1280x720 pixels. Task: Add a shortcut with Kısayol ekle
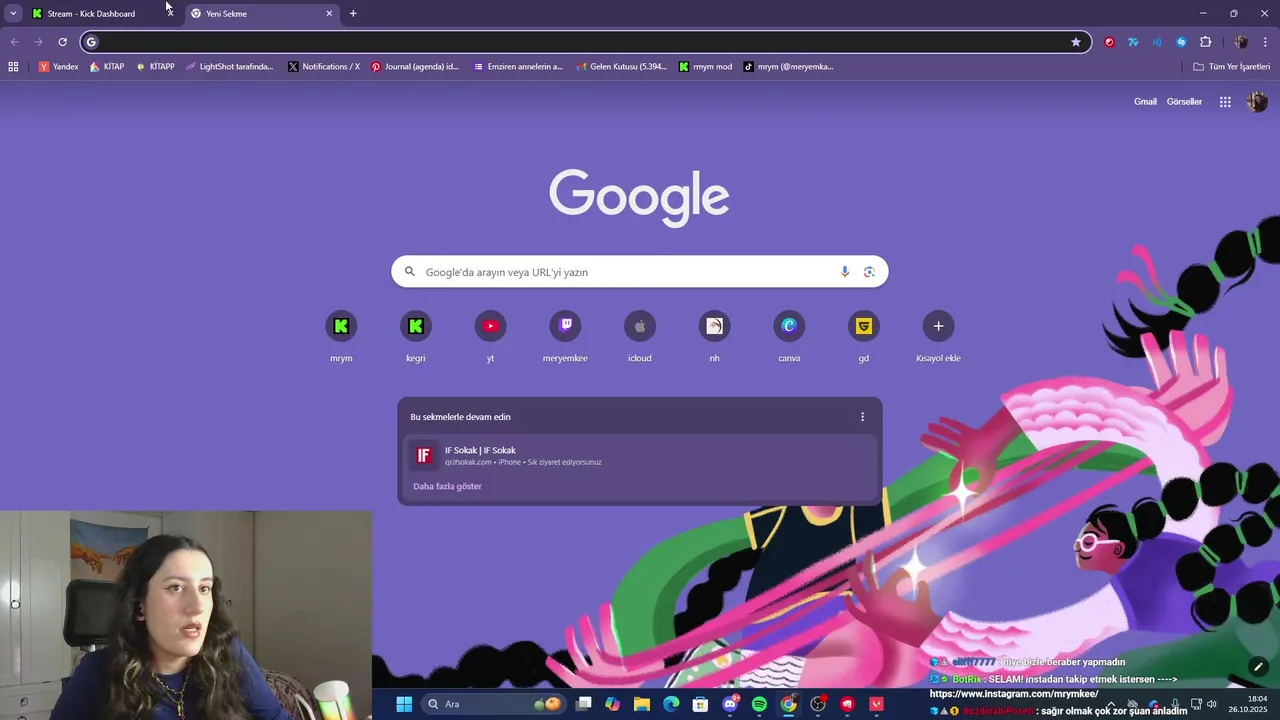[x=938, y=326]
